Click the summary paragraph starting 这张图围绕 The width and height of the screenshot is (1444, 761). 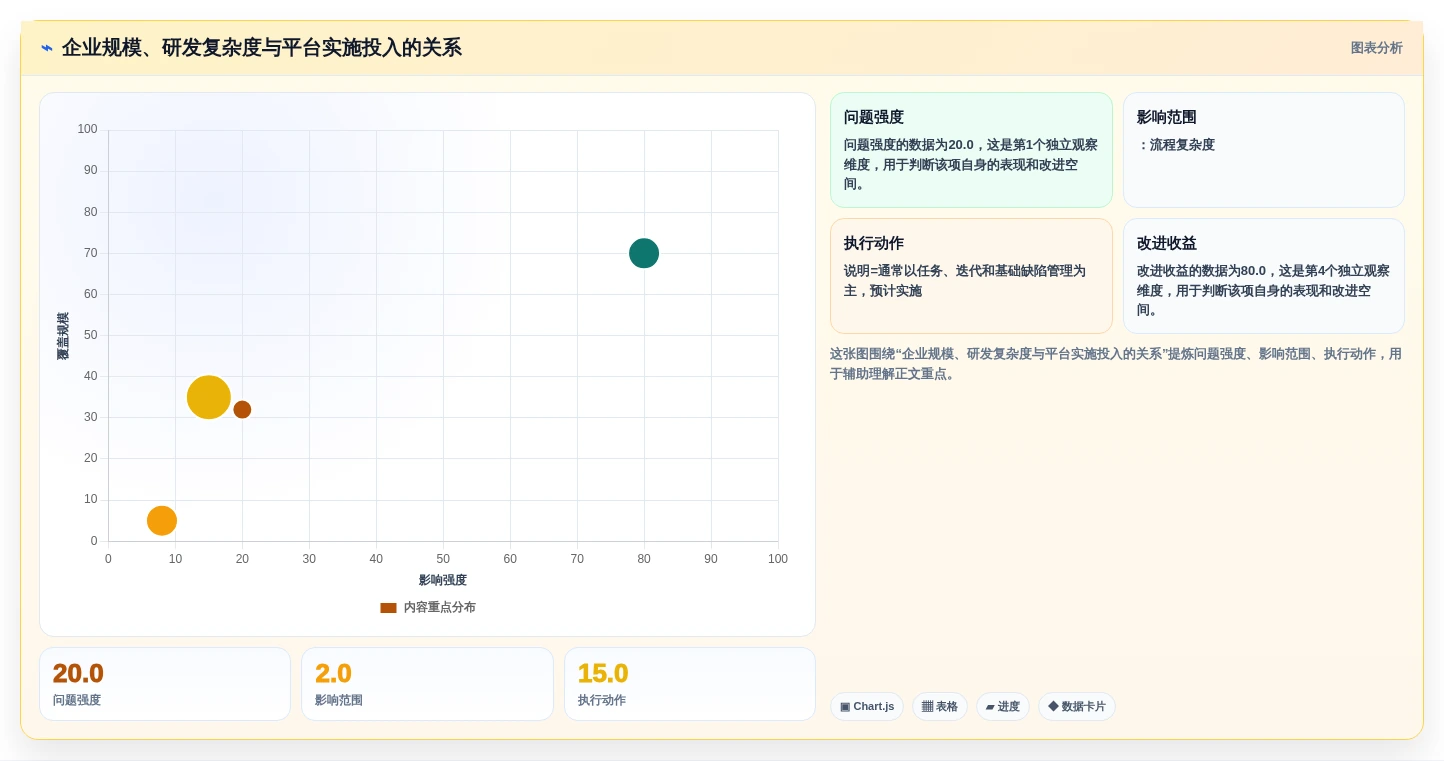click(x=1116, y=364)
